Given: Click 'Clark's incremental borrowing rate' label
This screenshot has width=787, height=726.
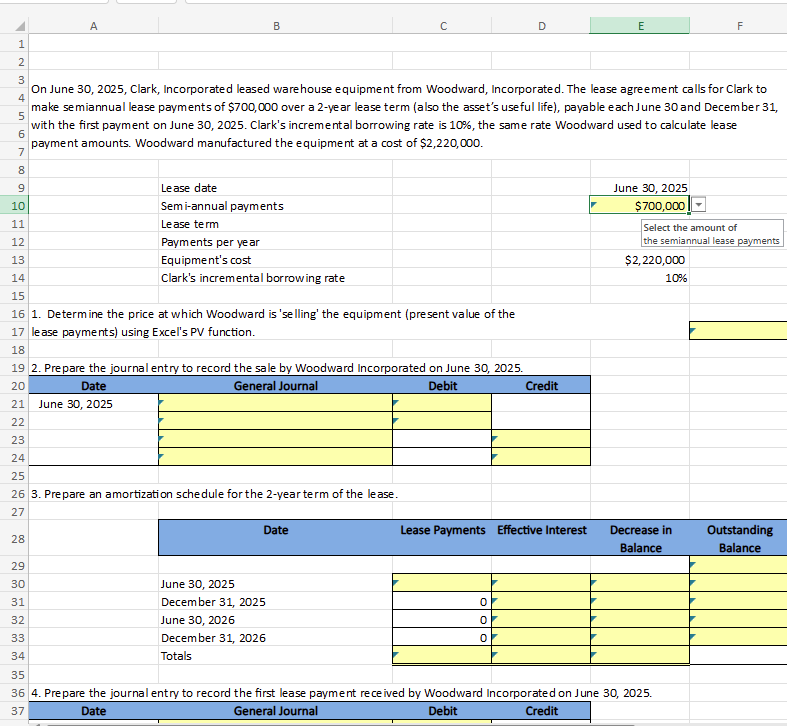Looking at the screenshot, I should (x=252, y=279).
